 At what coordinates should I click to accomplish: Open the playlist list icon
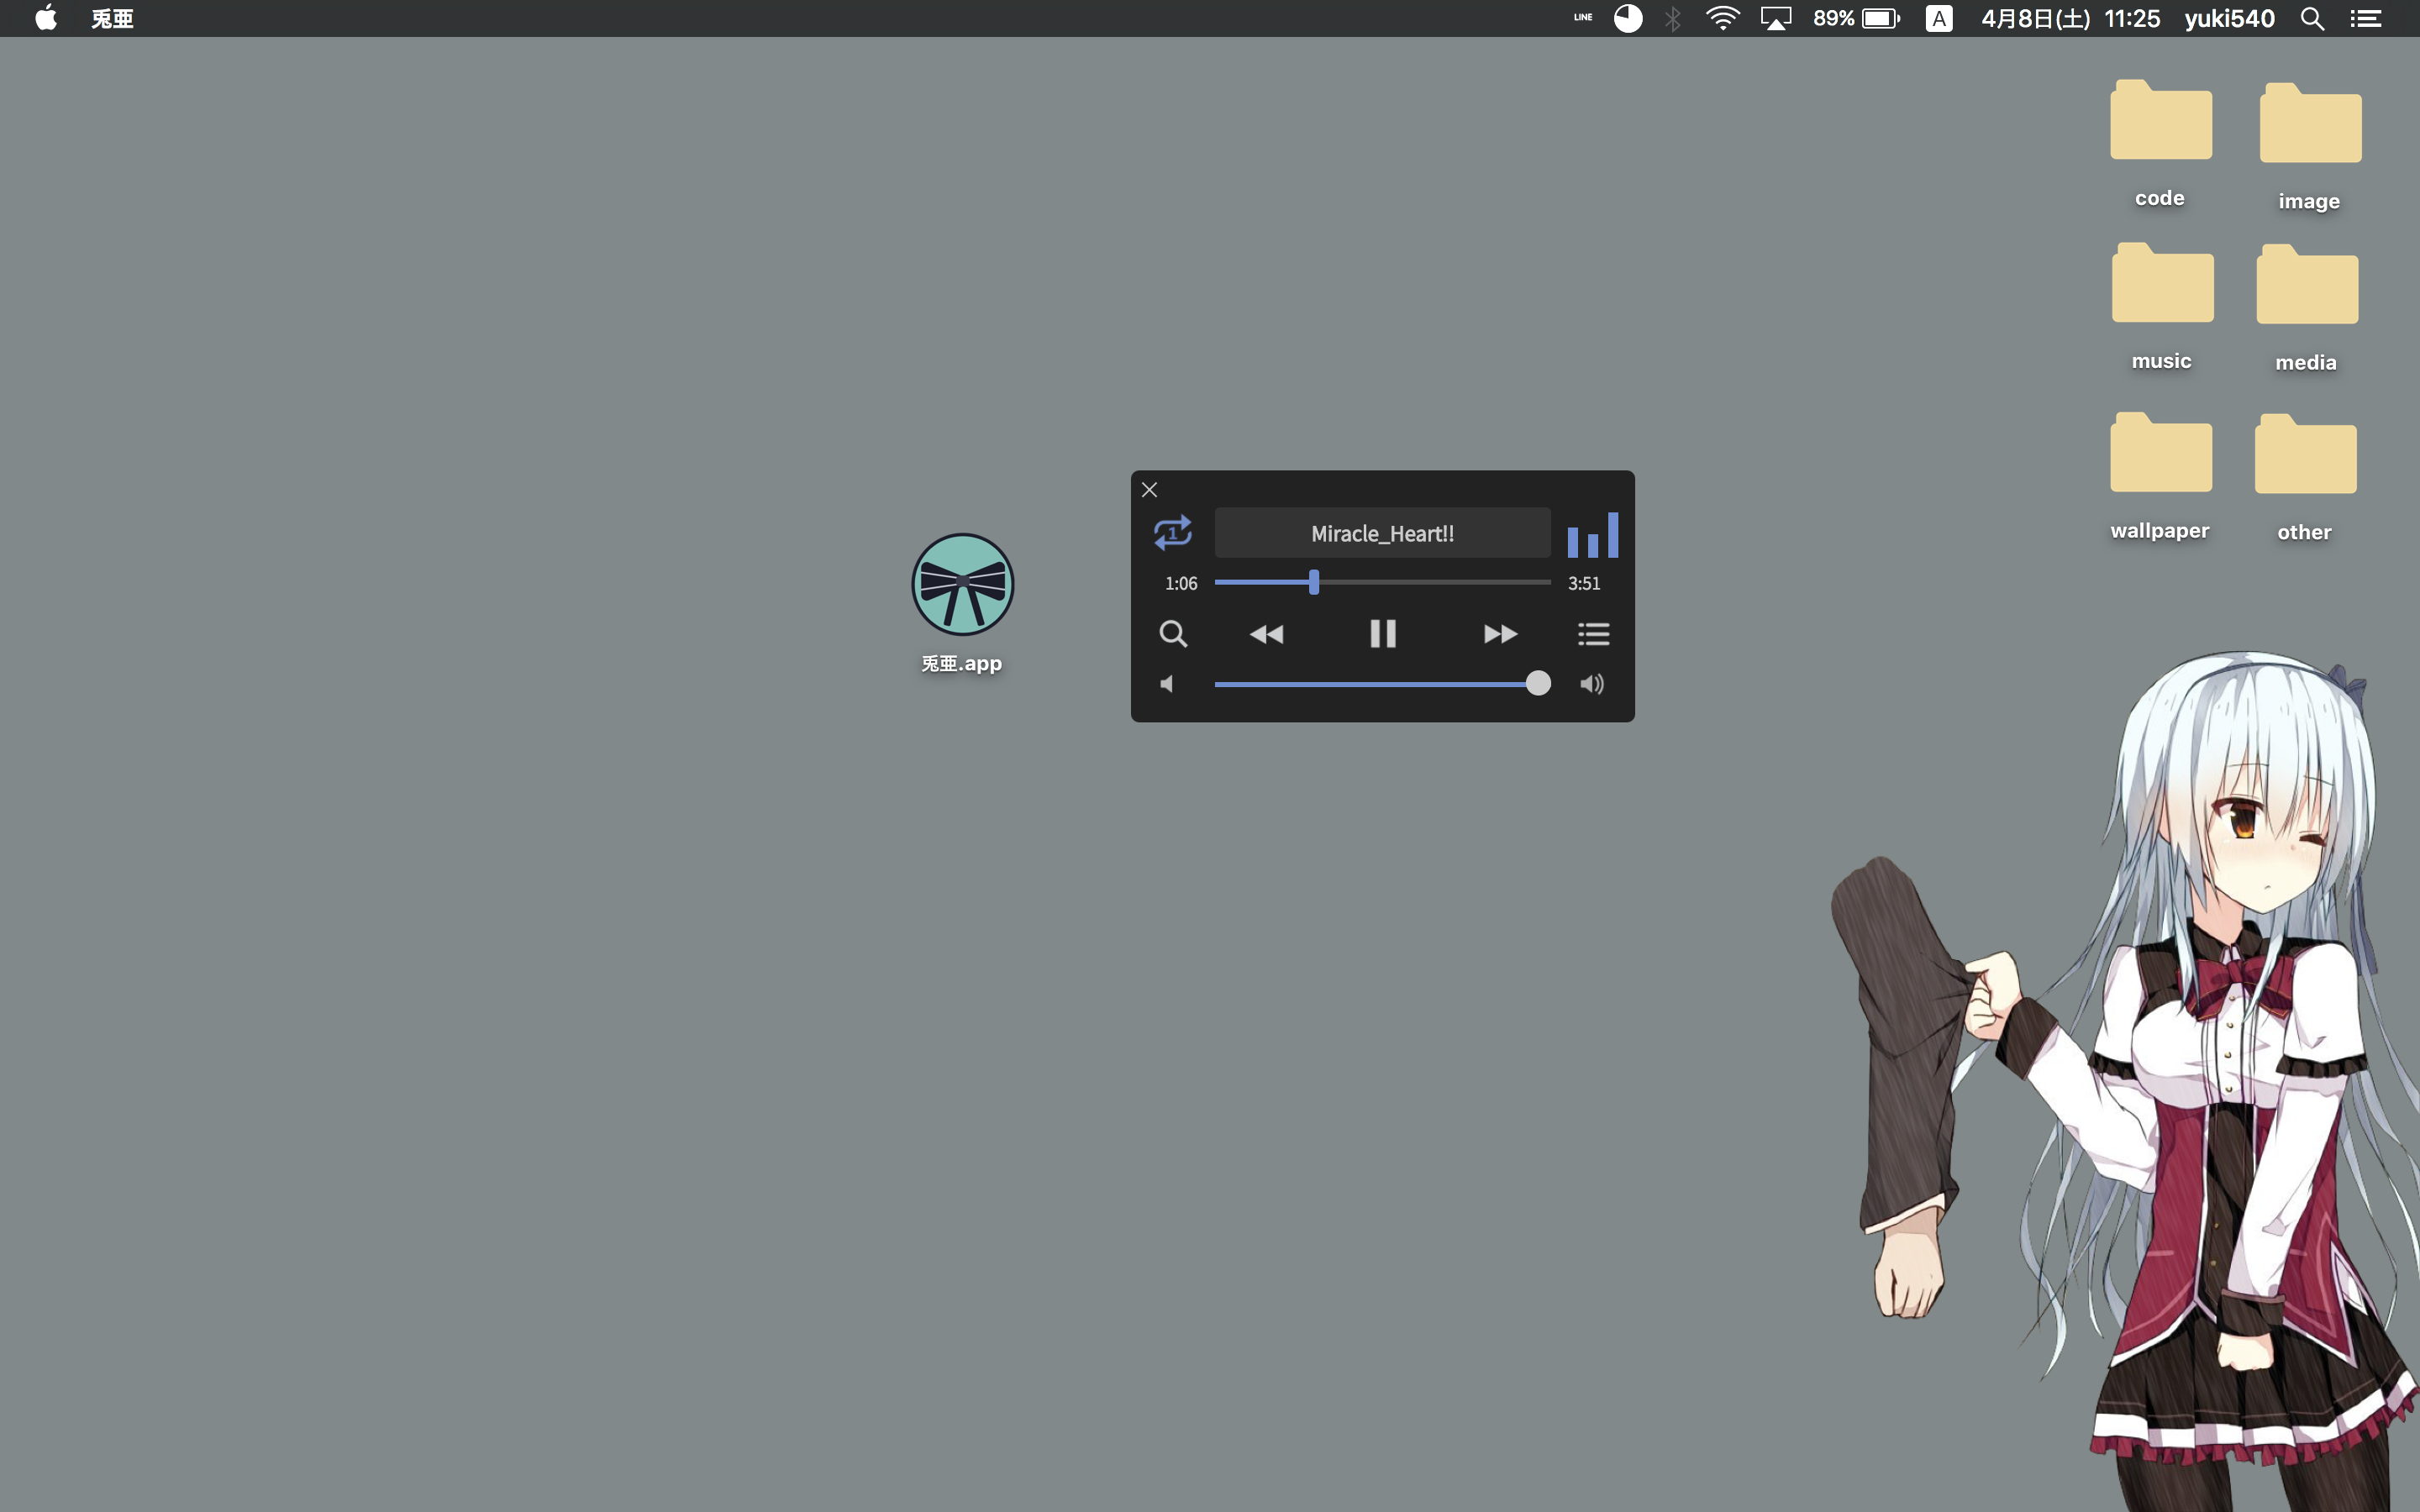coord(1593,634)
